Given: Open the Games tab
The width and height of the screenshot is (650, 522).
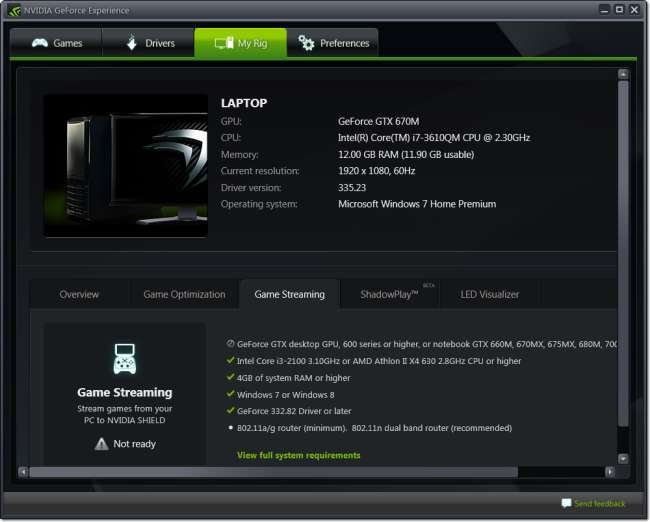Looking at the screenshot, I should click(56, 43).
